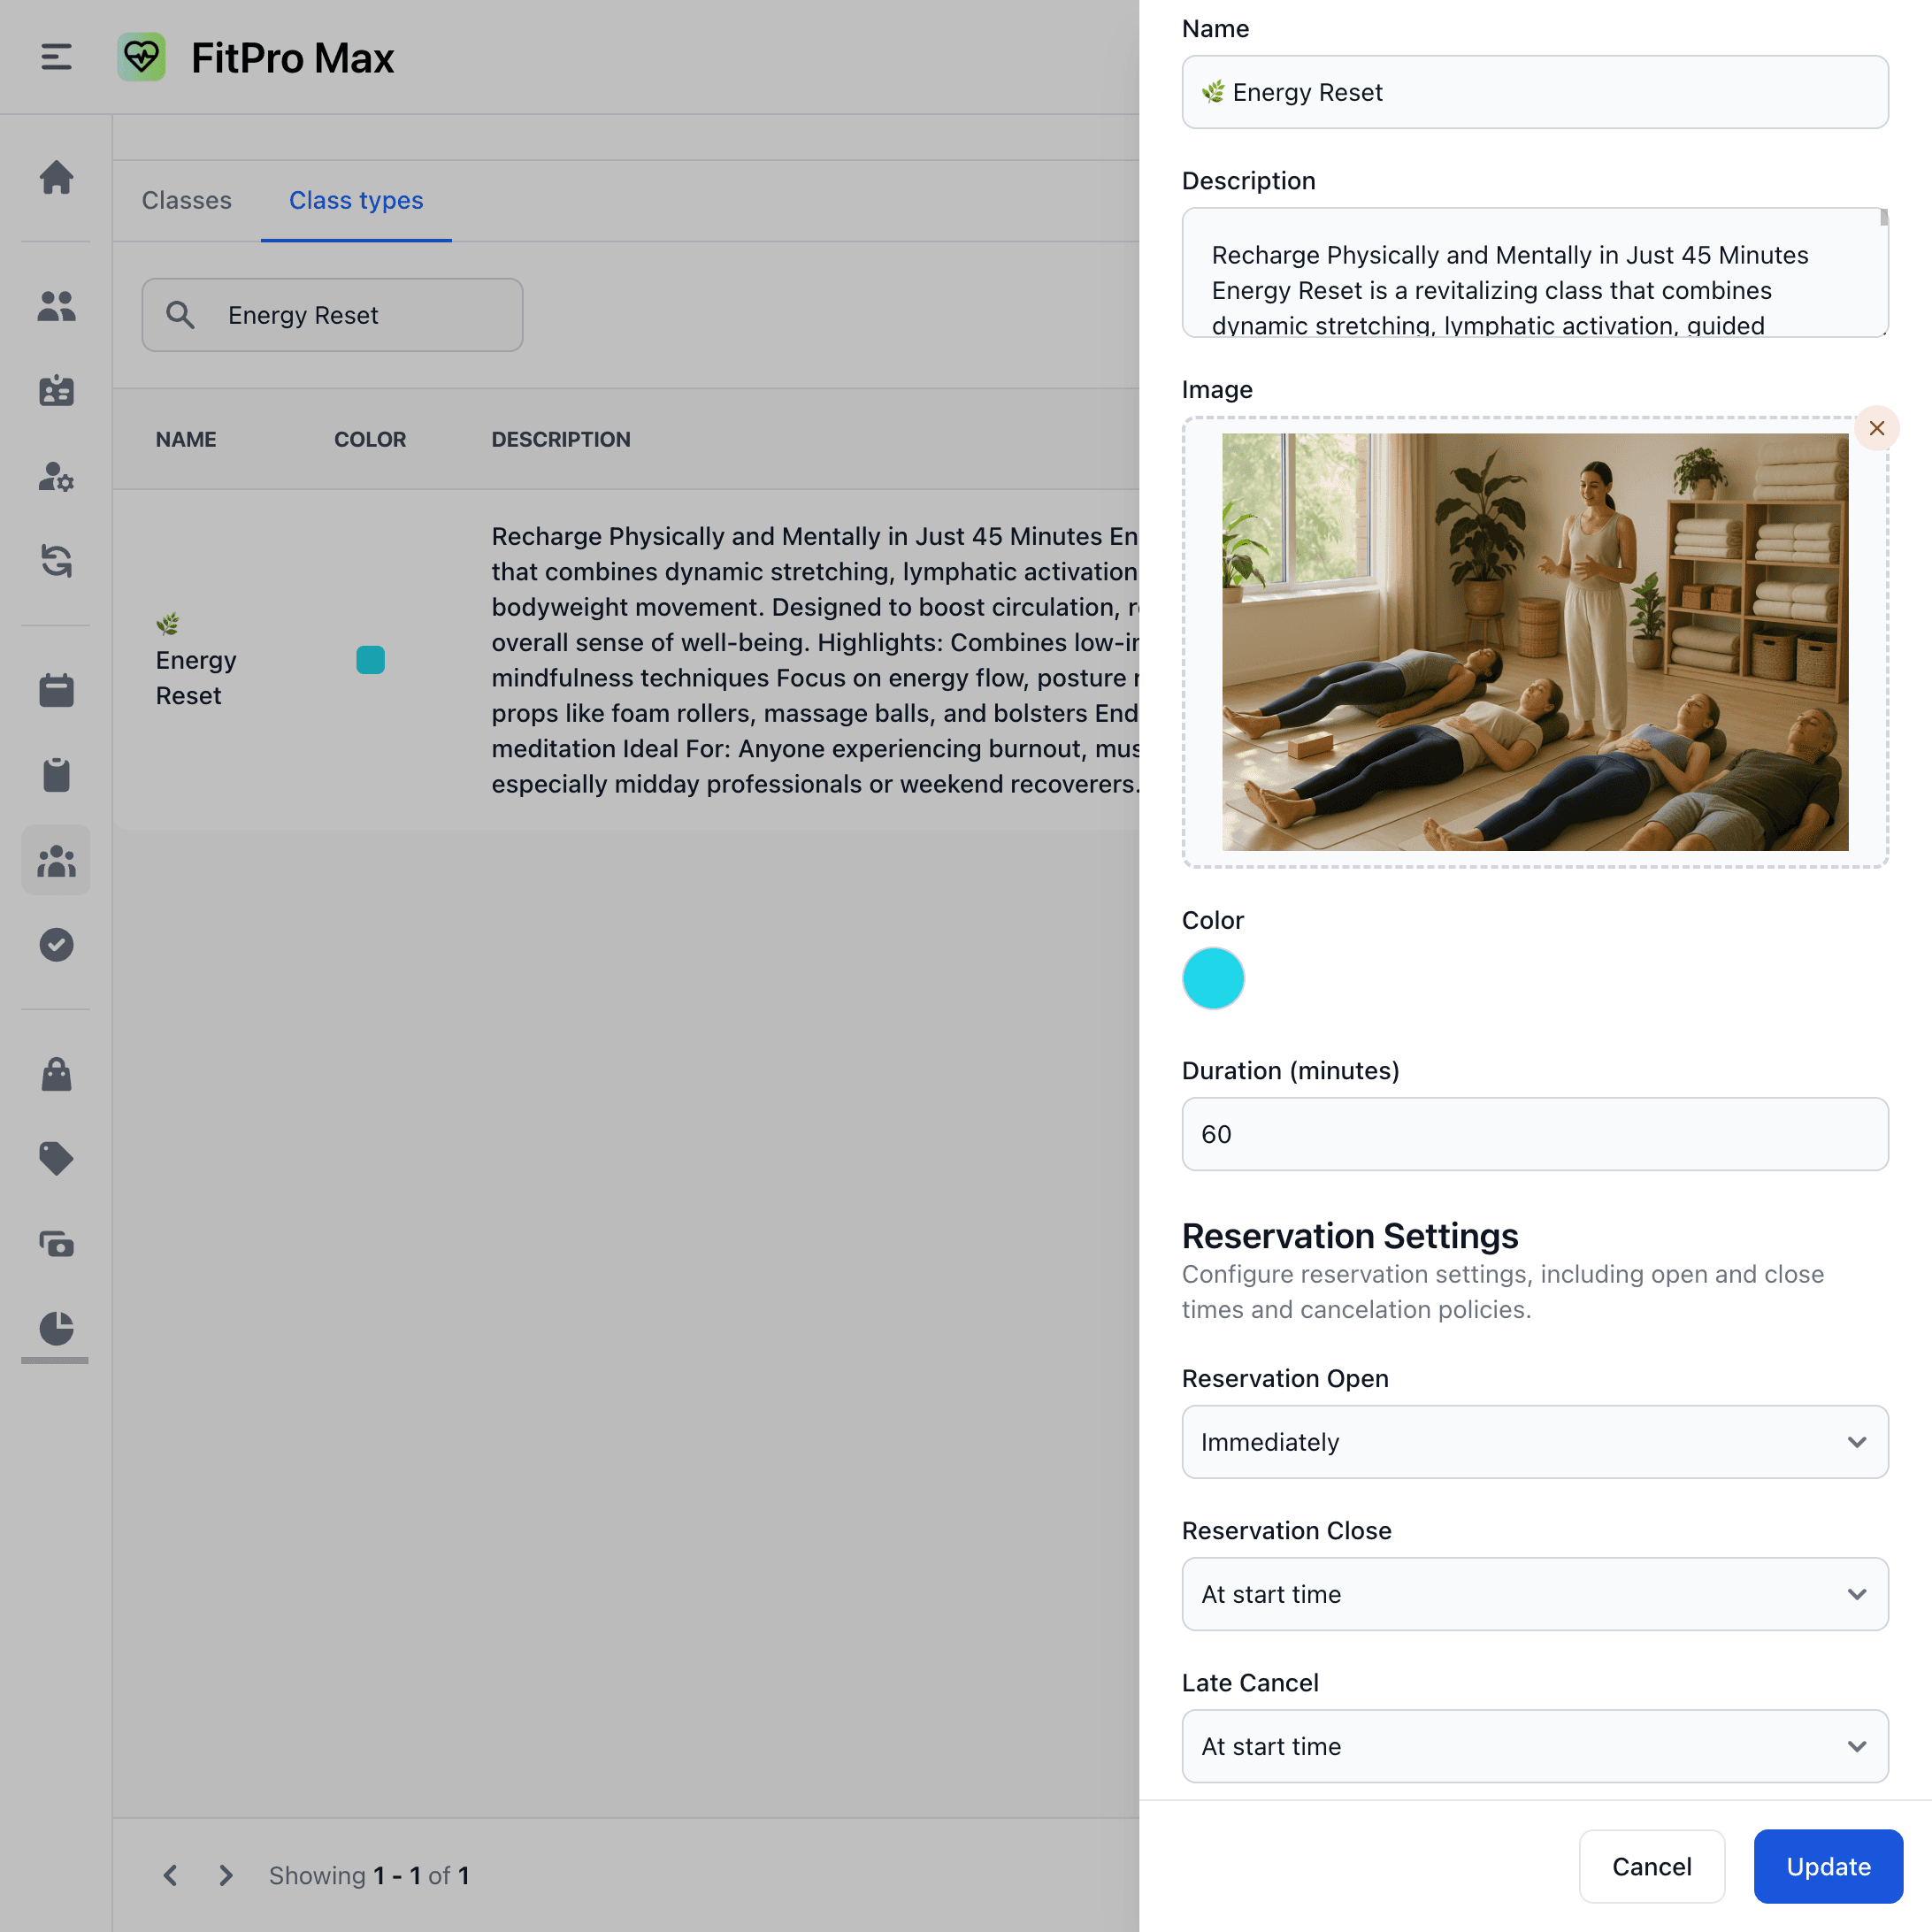
Task: Open the cyan color picker swatch
Action: click(1212, 978)
